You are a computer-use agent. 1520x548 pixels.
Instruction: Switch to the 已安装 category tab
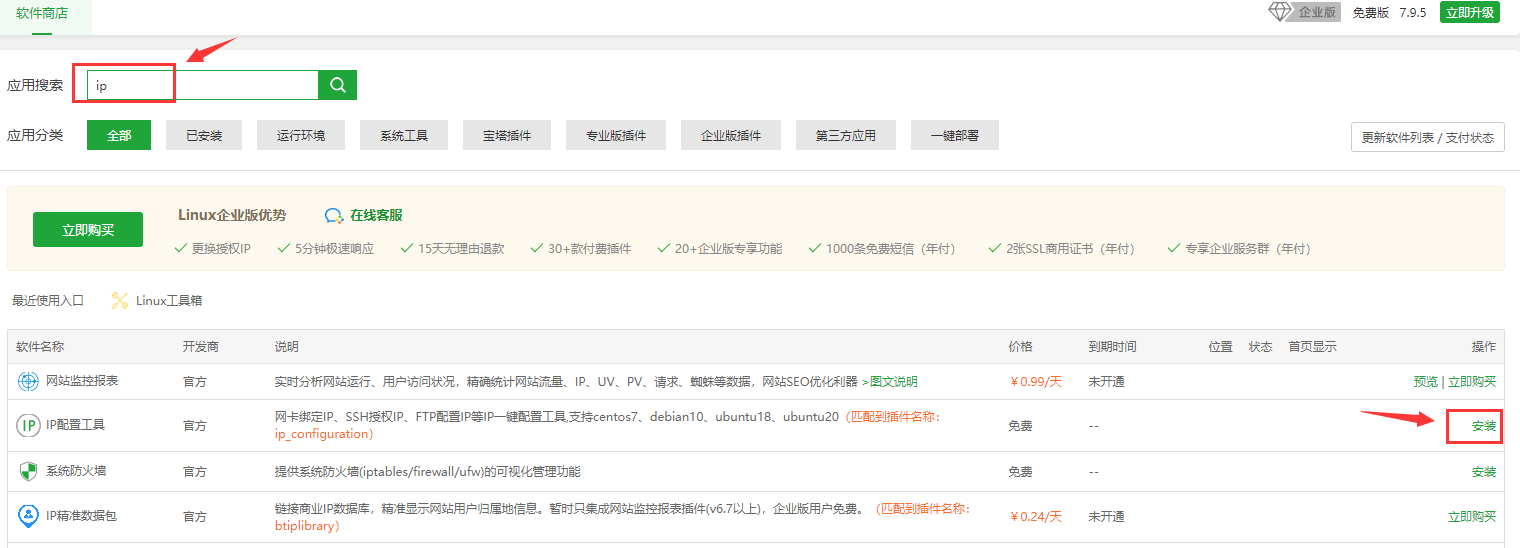point(204,135)
